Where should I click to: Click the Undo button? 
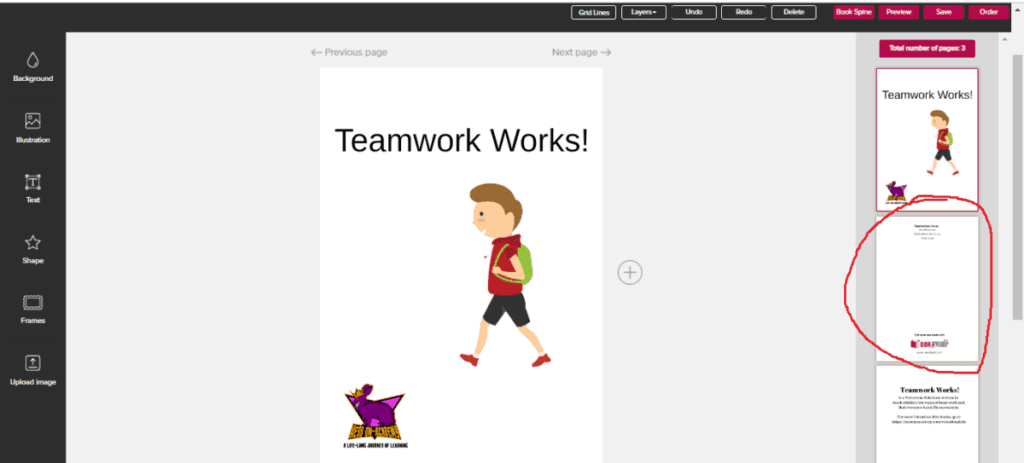coord(694,12)
